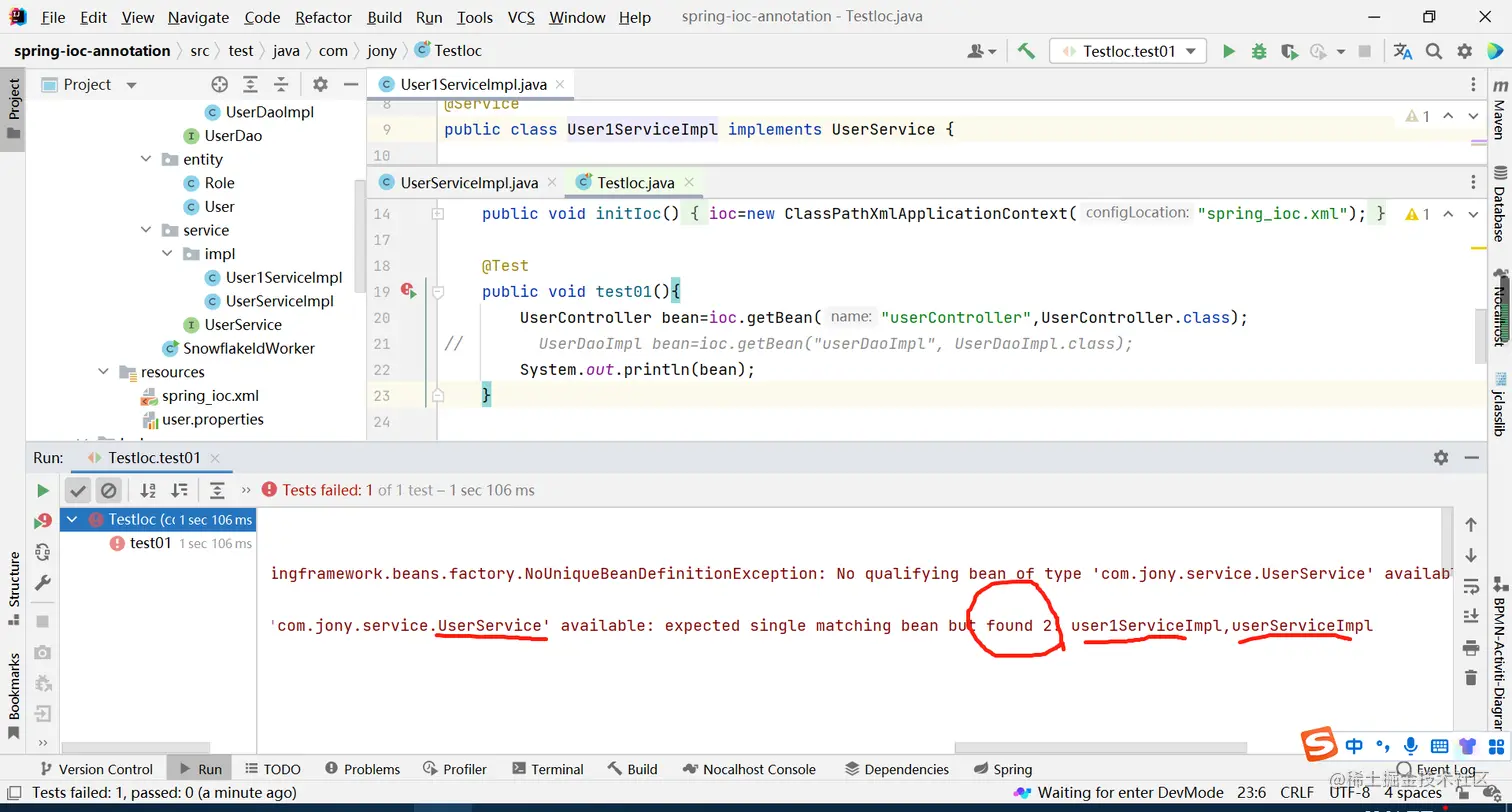Open the Terminal tool window tab
Image resolution: width=1512 pixels, height=812 pixels.
(x=547, y=769)
